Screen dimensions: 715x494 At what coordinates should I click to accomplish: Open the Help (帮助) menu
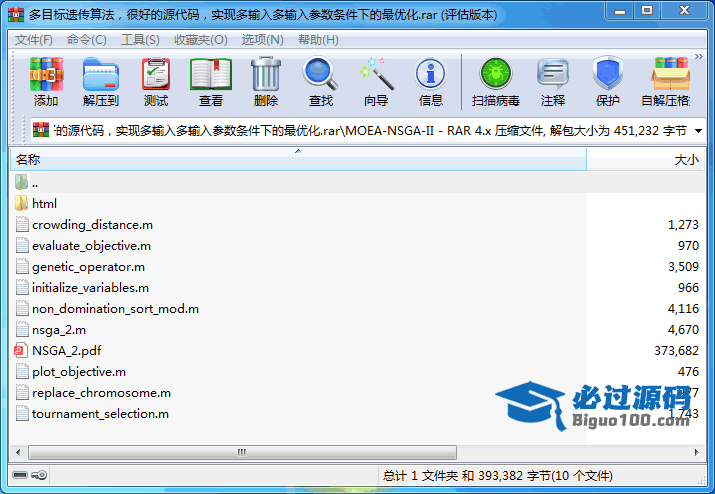tap(318, 40)
